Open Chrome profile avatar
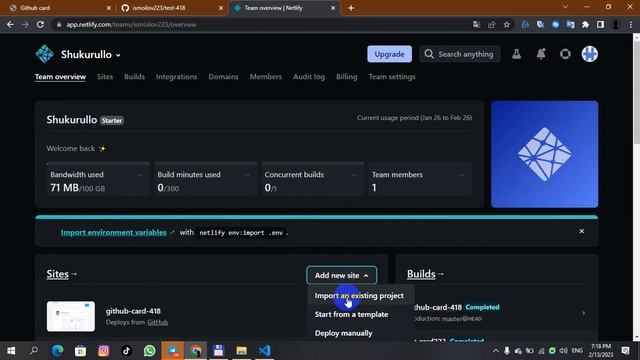This screenshot has width=640, height=360. [x=616, y=24]
